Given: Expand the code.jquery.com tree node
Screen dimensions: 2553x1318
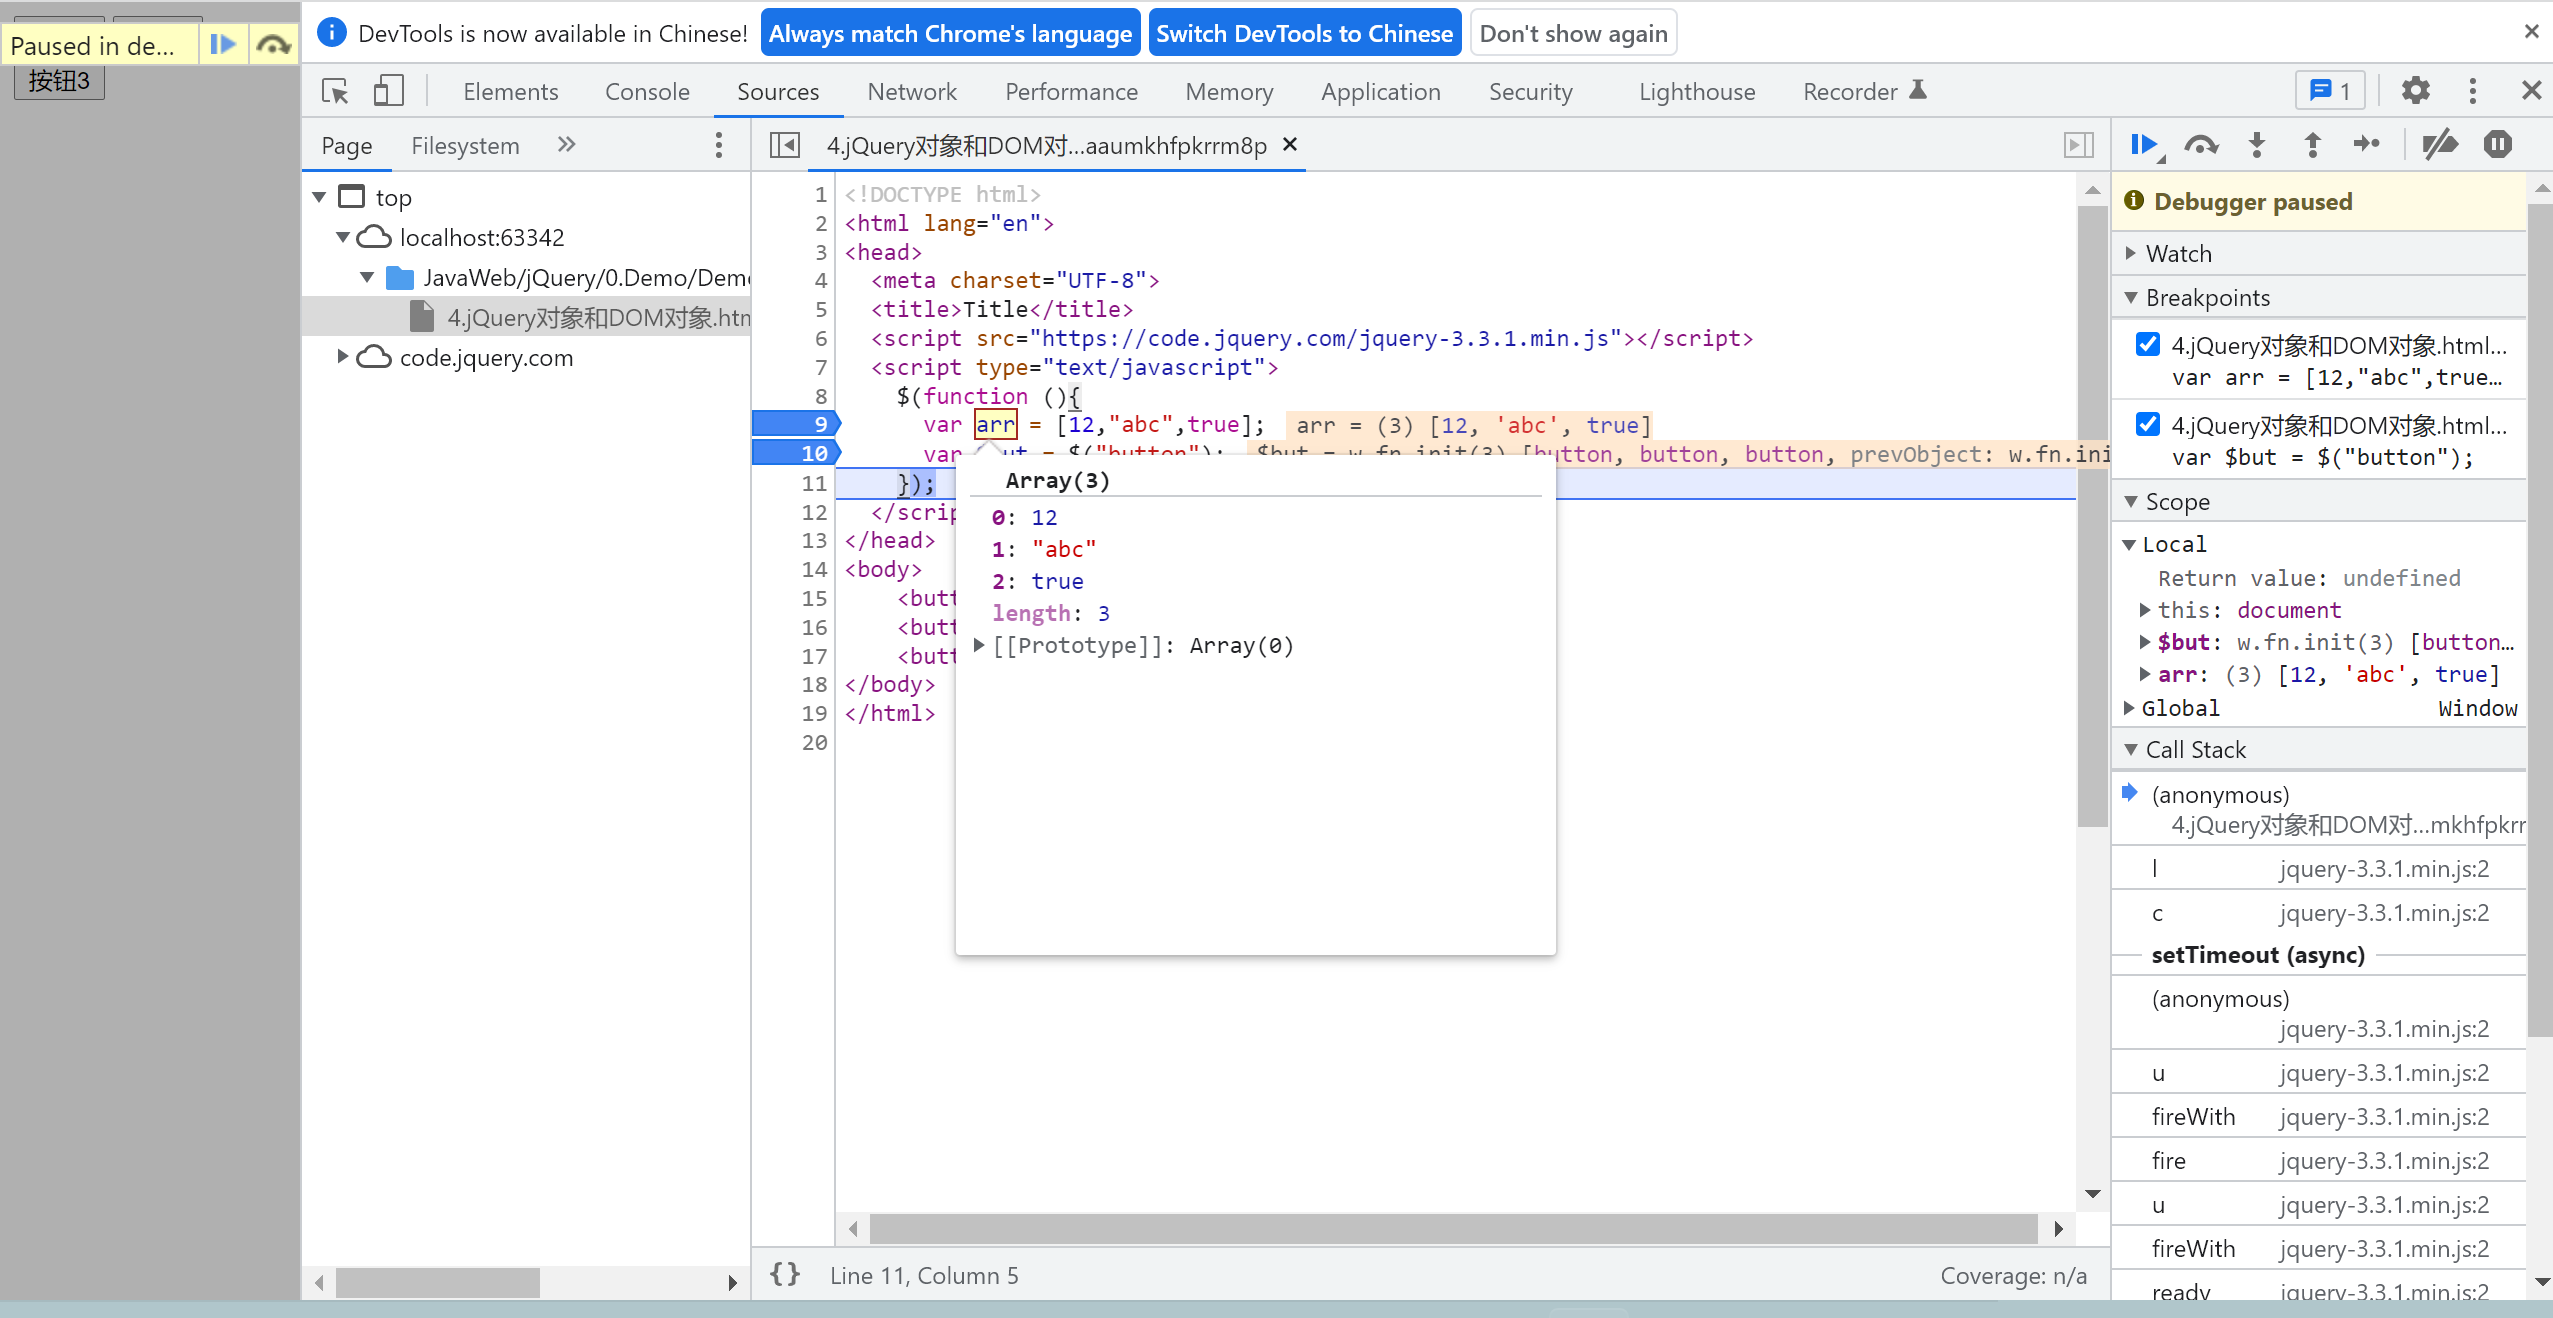Looking at the screenshot, I should tap(343, 357).
